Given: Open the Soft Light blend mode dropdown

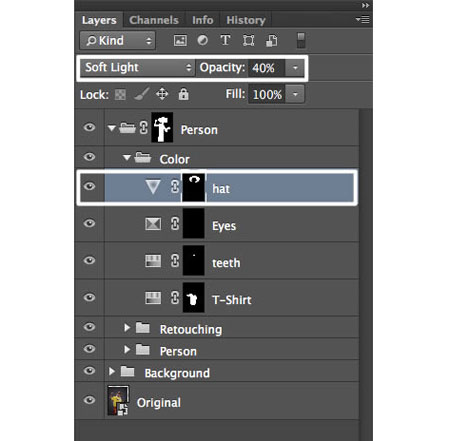Looking at the screenshot, I should (x=137, y=68).
